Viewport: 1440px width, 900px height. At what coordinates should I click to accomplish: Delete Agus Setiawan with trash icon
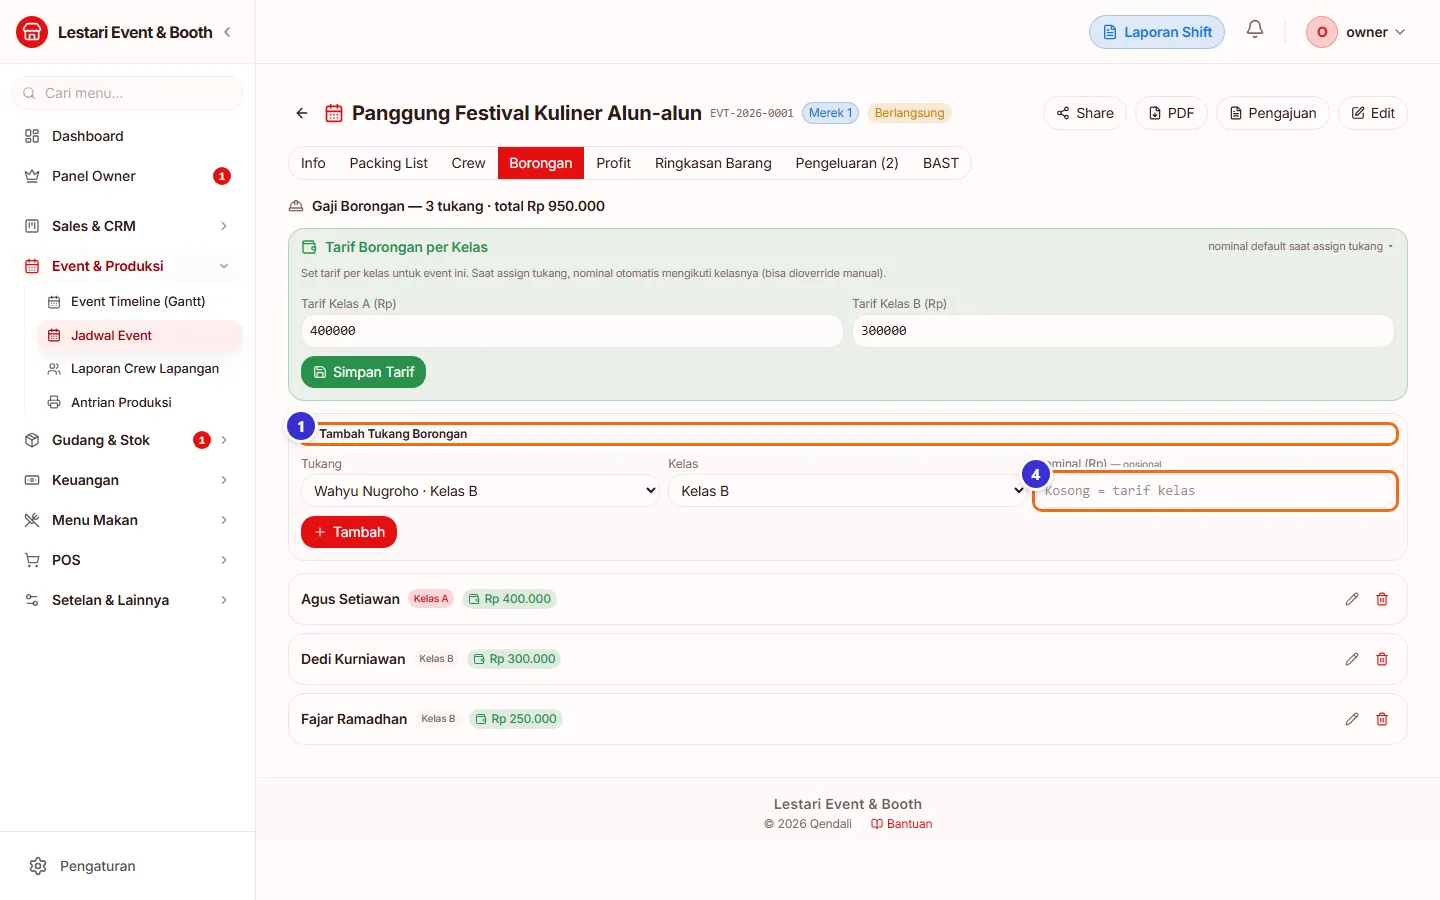pyautogui.click(x=1382, y=599)
